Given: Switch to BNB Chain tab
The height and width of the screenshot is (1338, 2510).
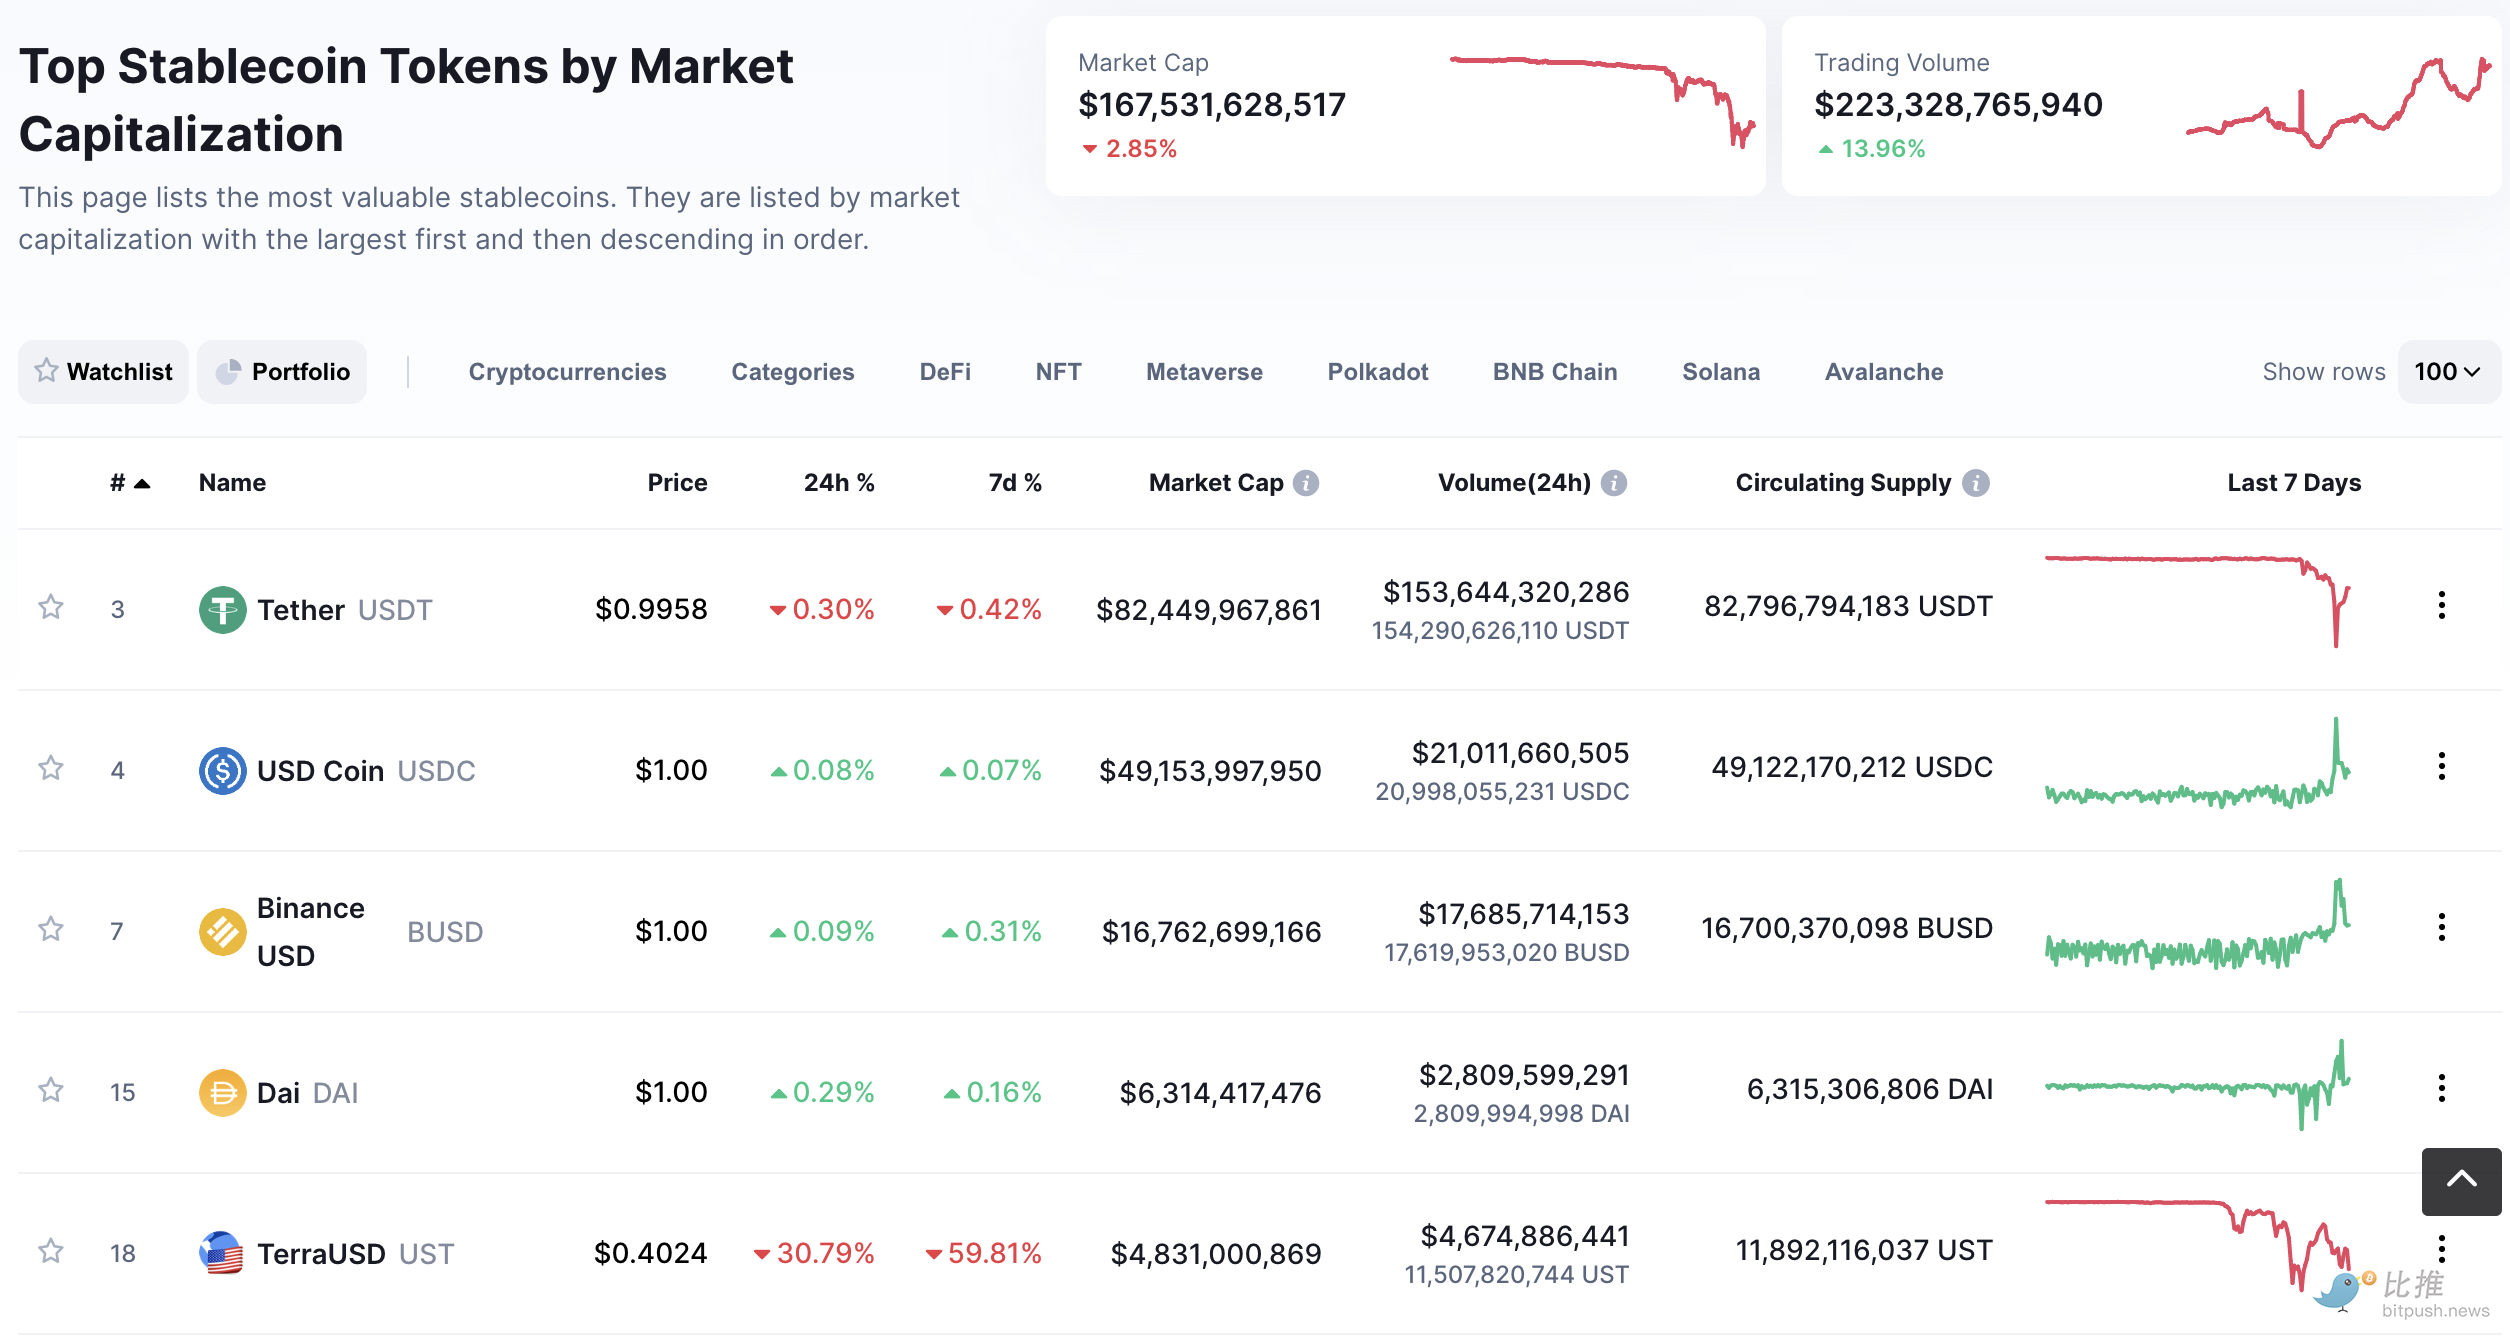Looking at the screenshot, I should (1555, 372).
